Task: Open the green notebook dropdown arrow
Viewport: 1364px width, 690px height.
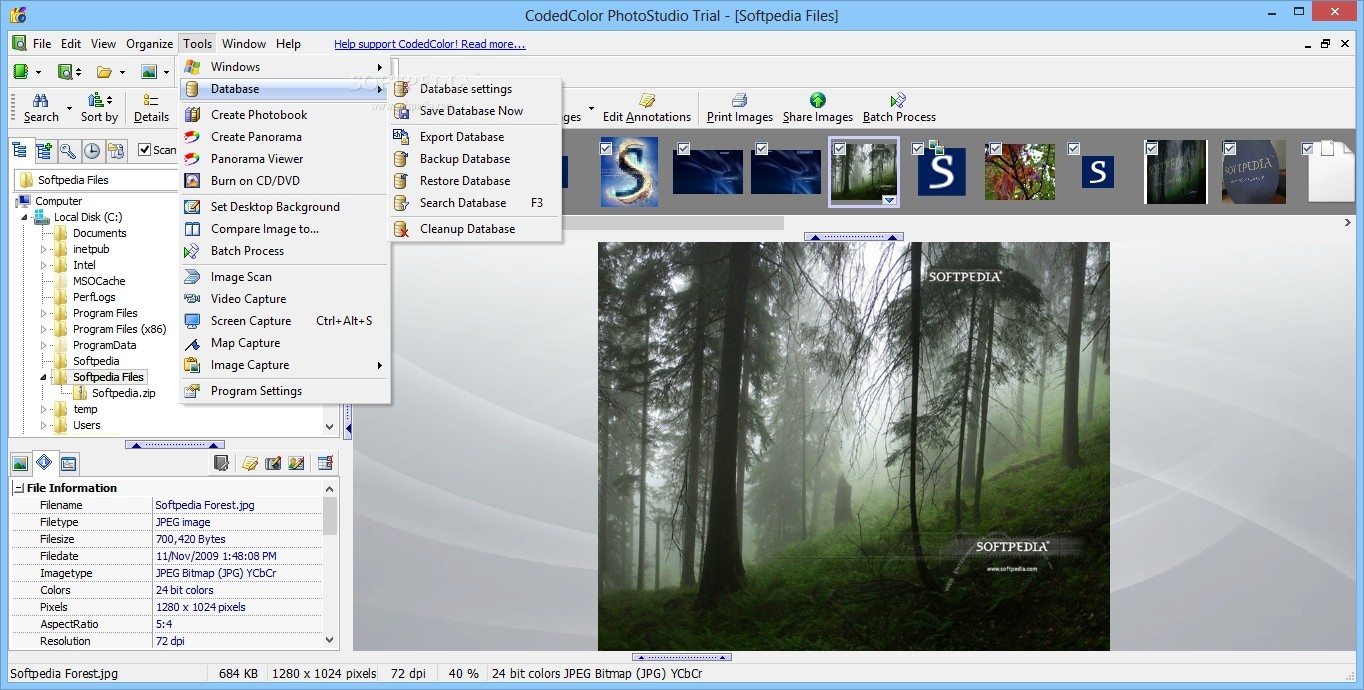Action: [38, 72]
